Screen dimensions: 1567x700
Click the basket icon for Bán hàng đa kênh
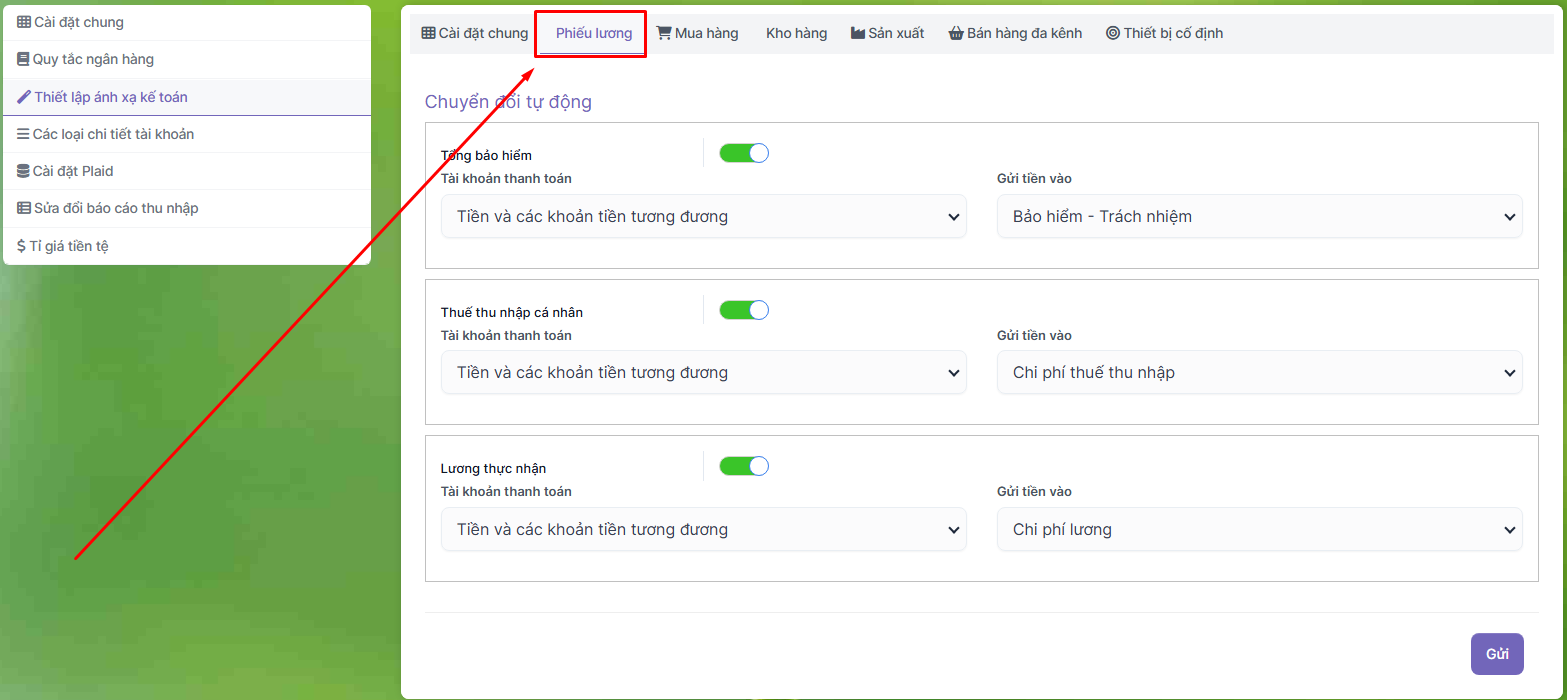pyautogui.click(x=956, y=33)
